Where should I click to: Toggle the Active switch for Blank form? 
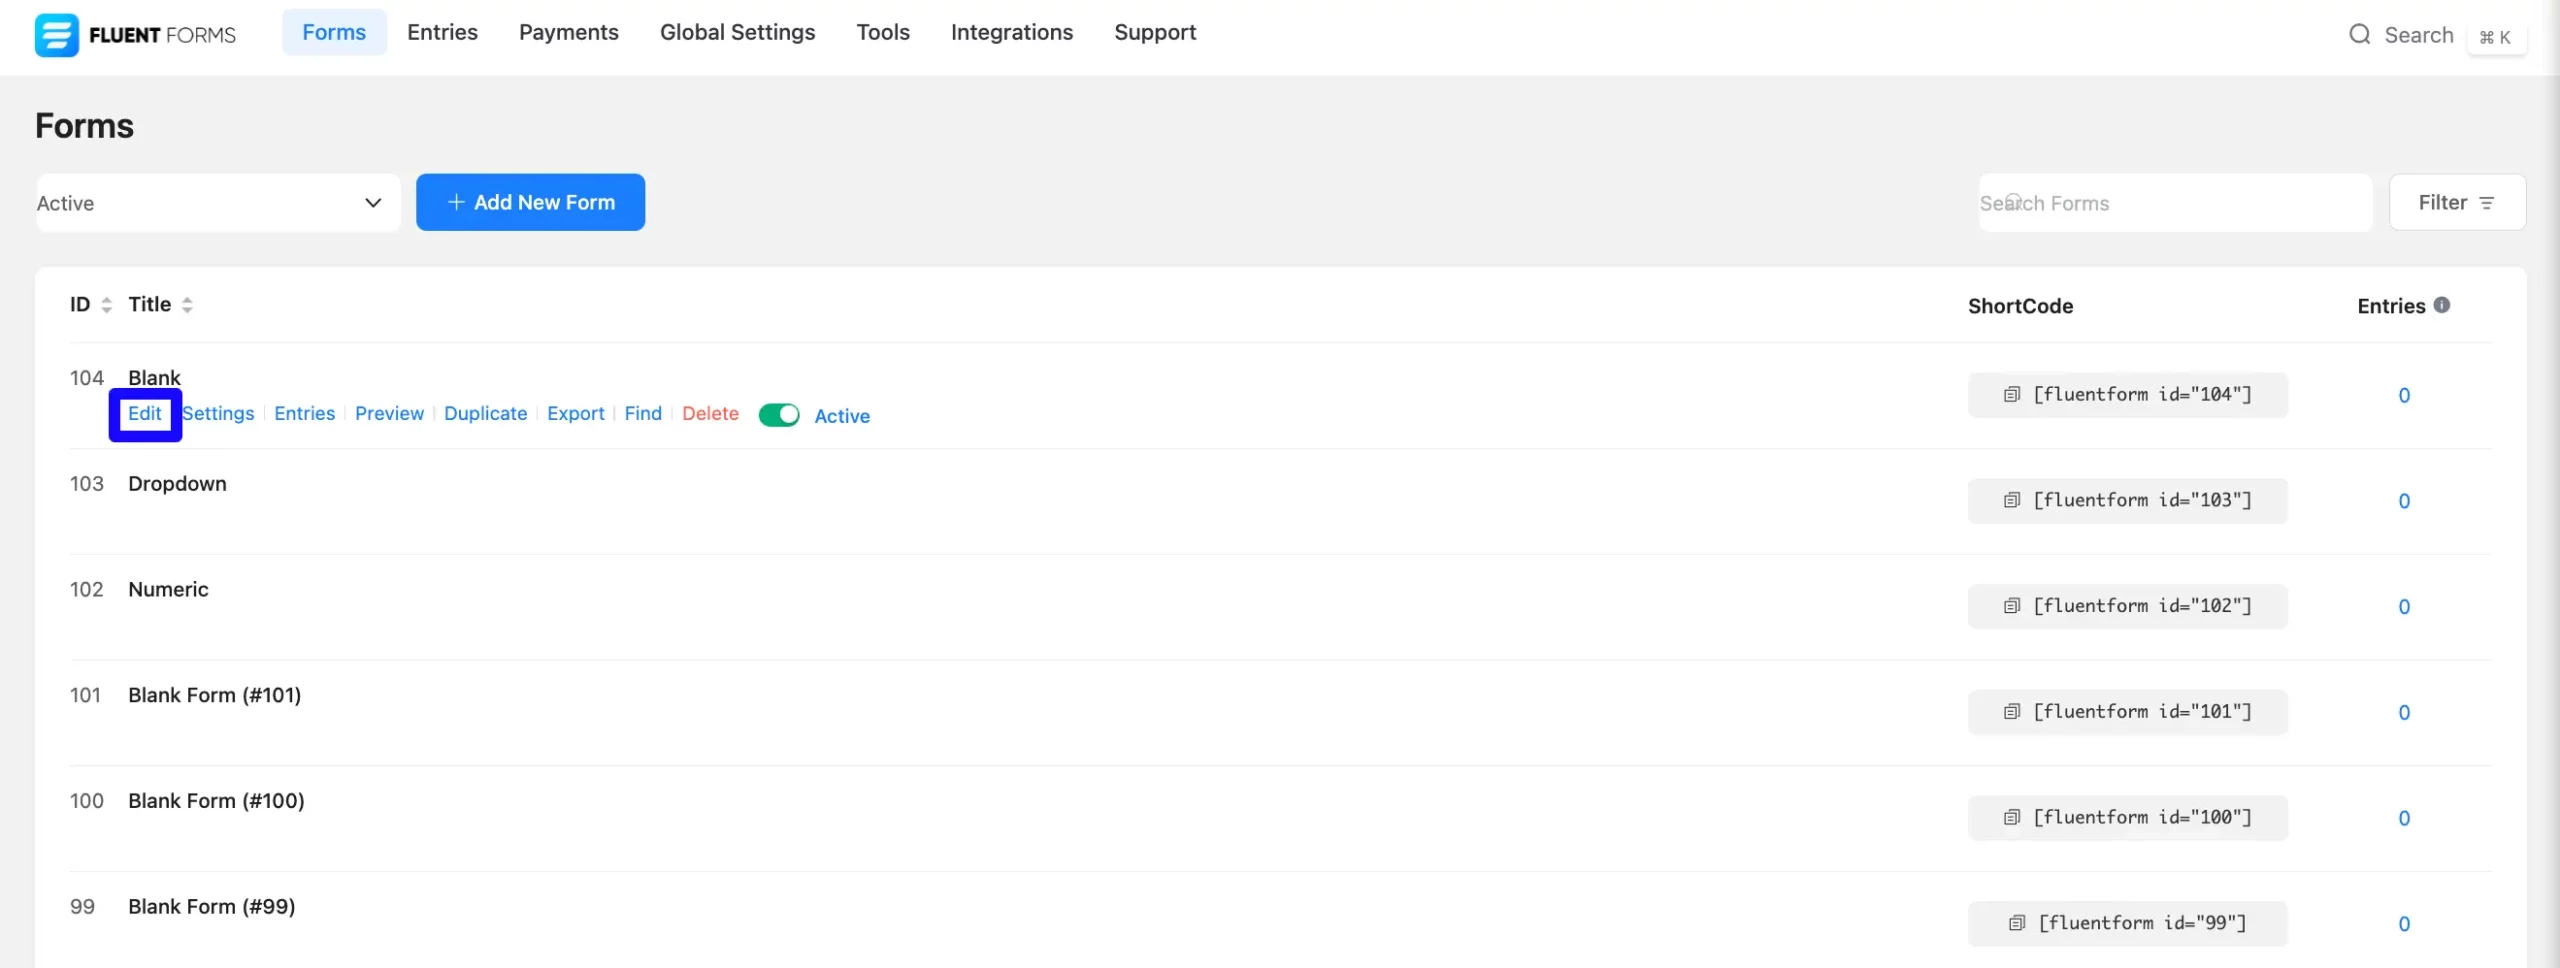coord(779,415)
